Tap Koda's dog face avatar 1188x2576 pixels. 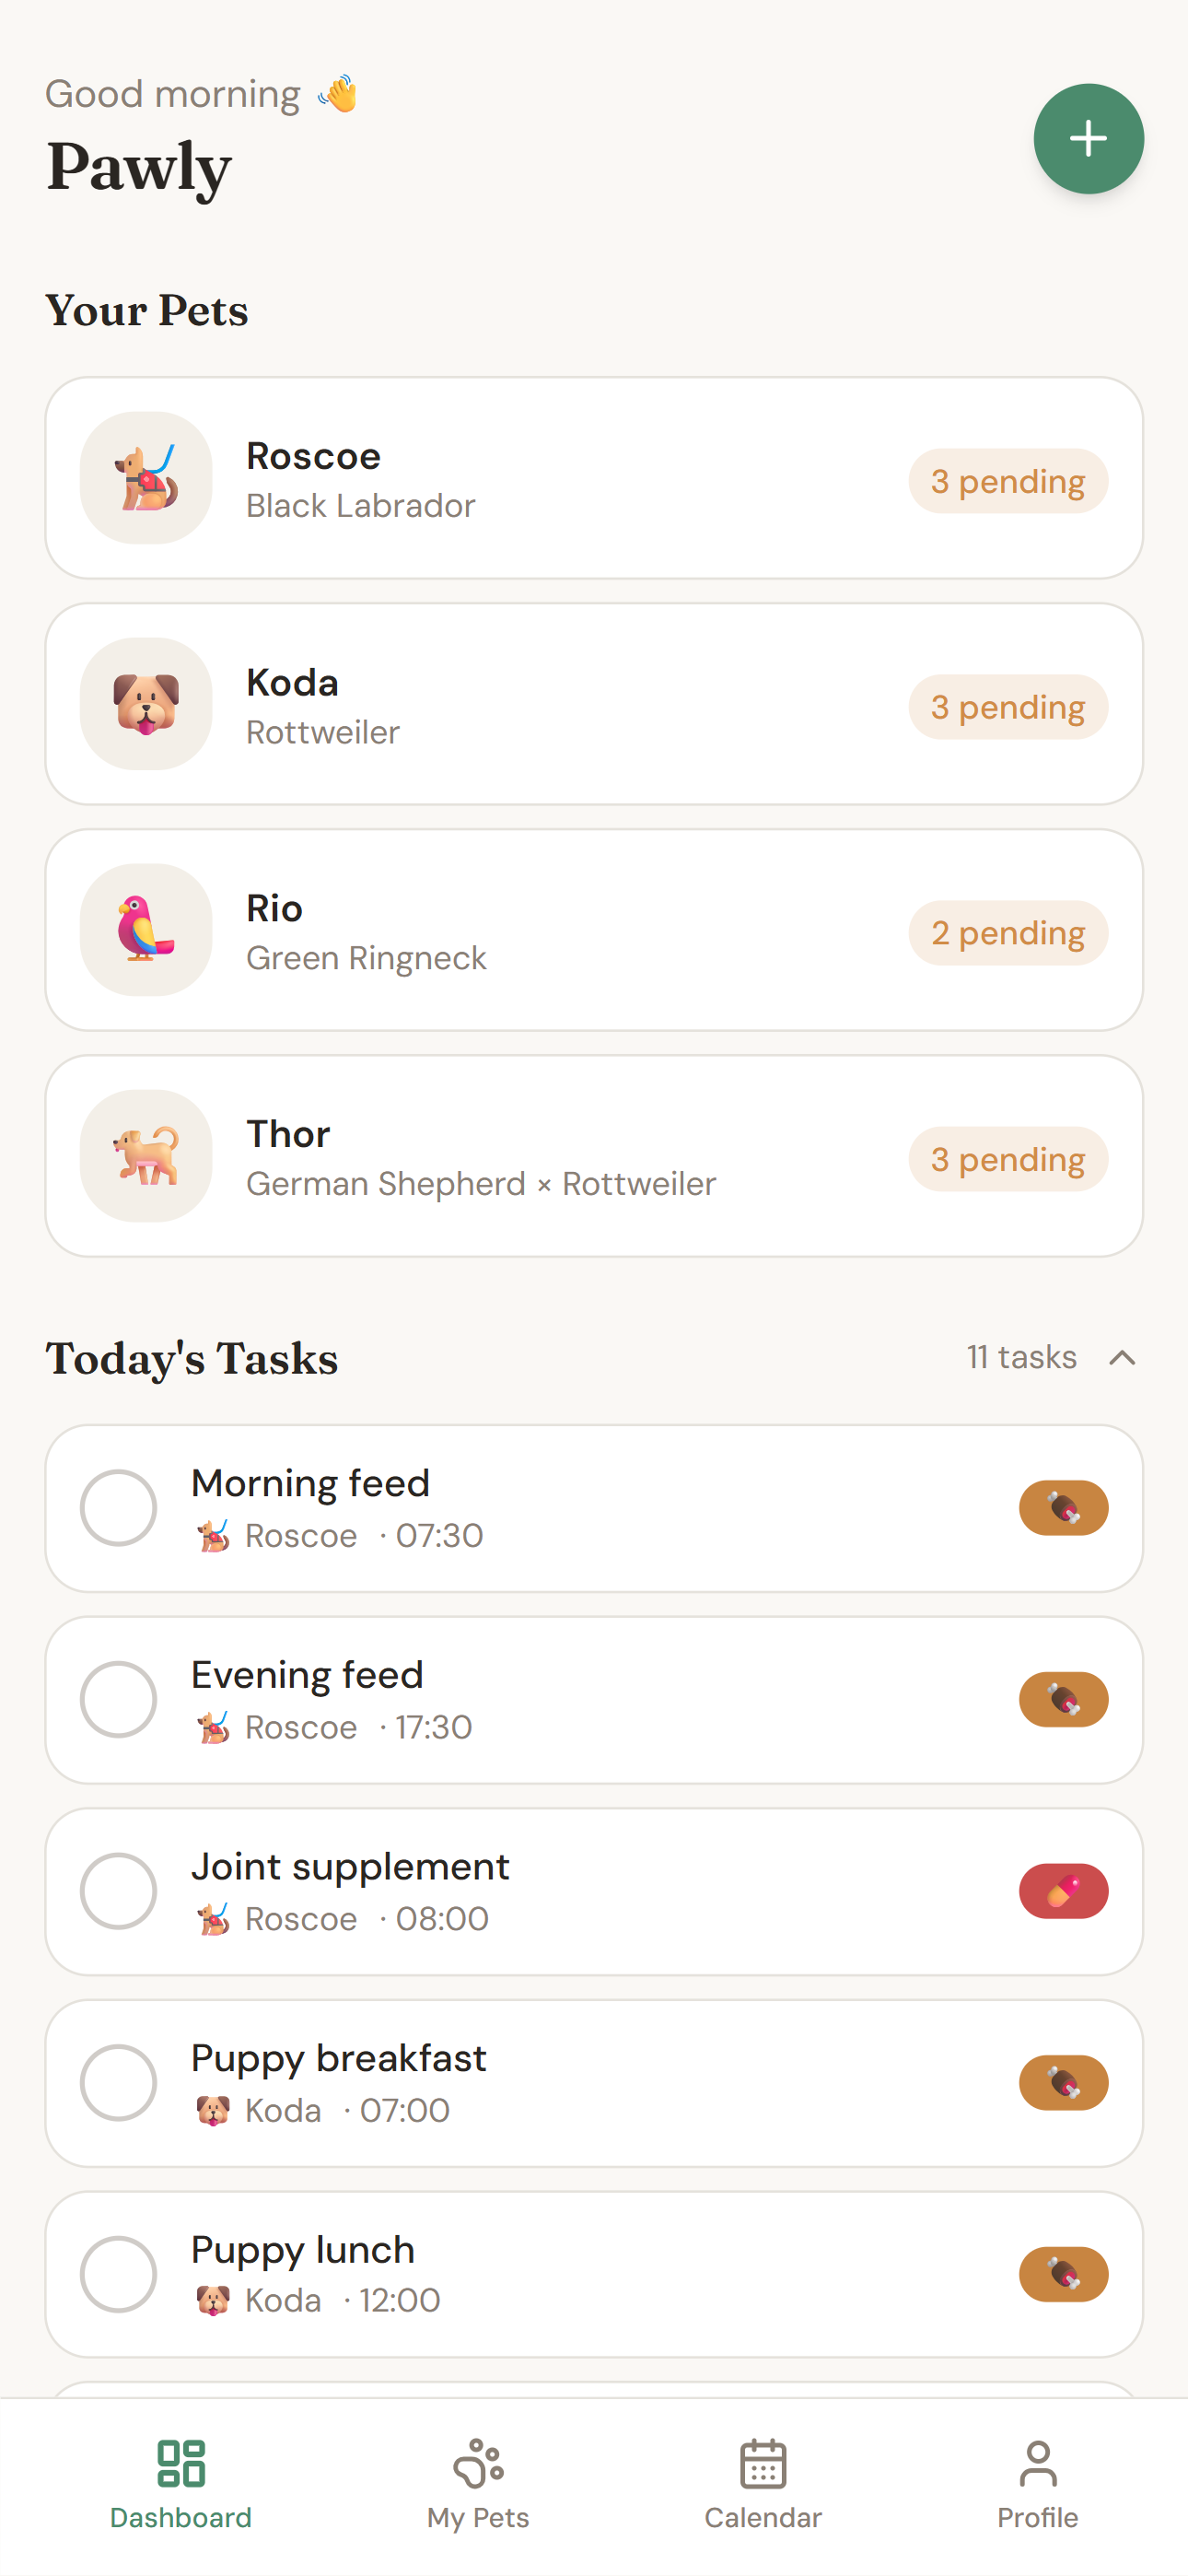146,704
